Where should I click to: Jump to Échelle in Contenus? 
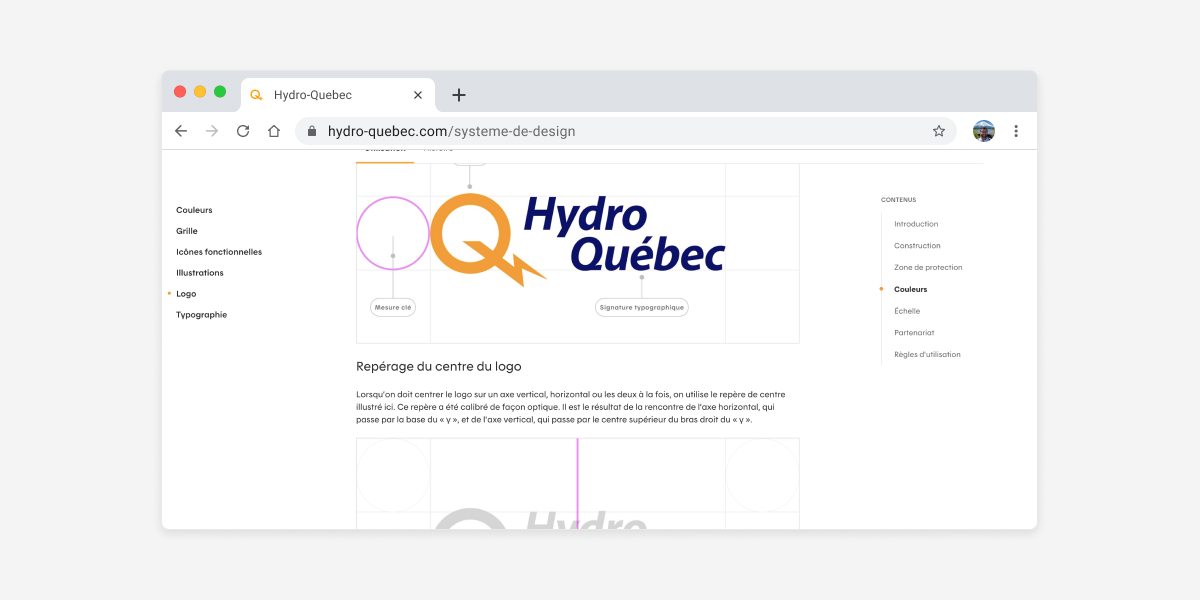click(907, 311)
